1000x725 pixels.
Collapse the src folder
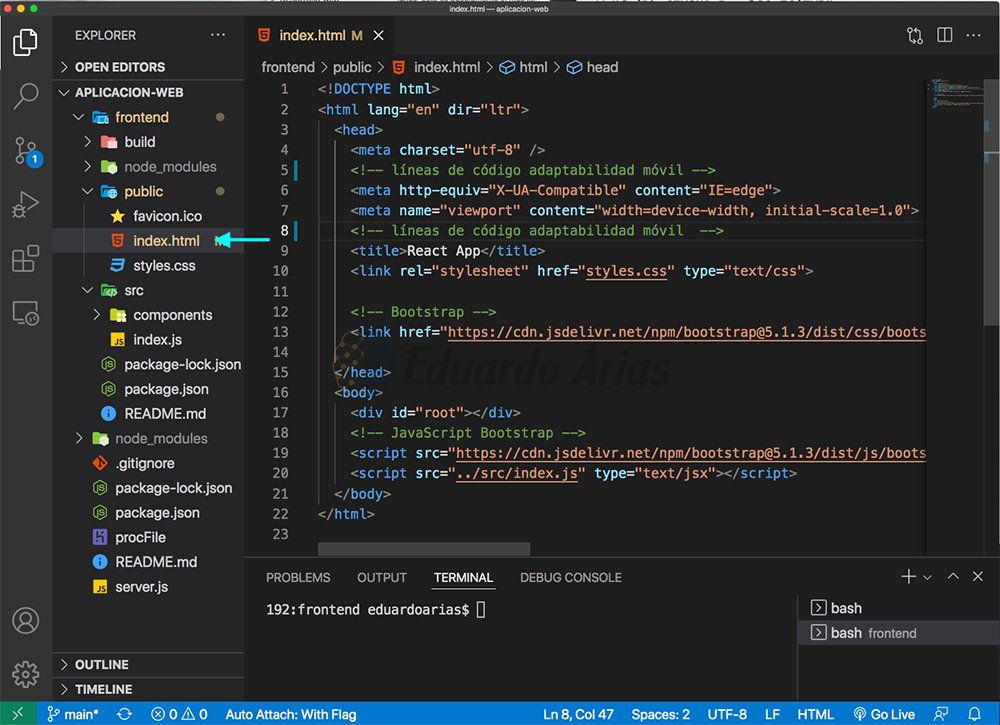click(x=148, y=290)
